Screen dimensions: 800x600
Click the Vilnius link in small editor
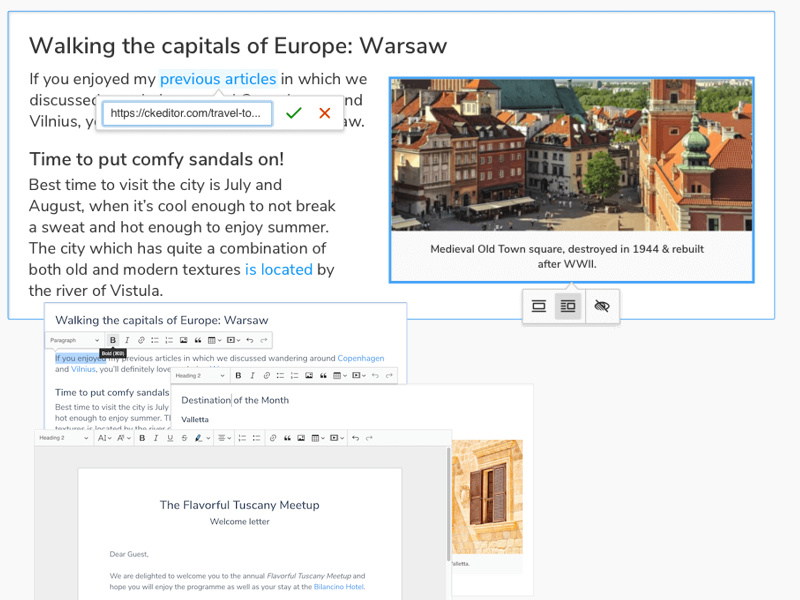coord(83,369)
